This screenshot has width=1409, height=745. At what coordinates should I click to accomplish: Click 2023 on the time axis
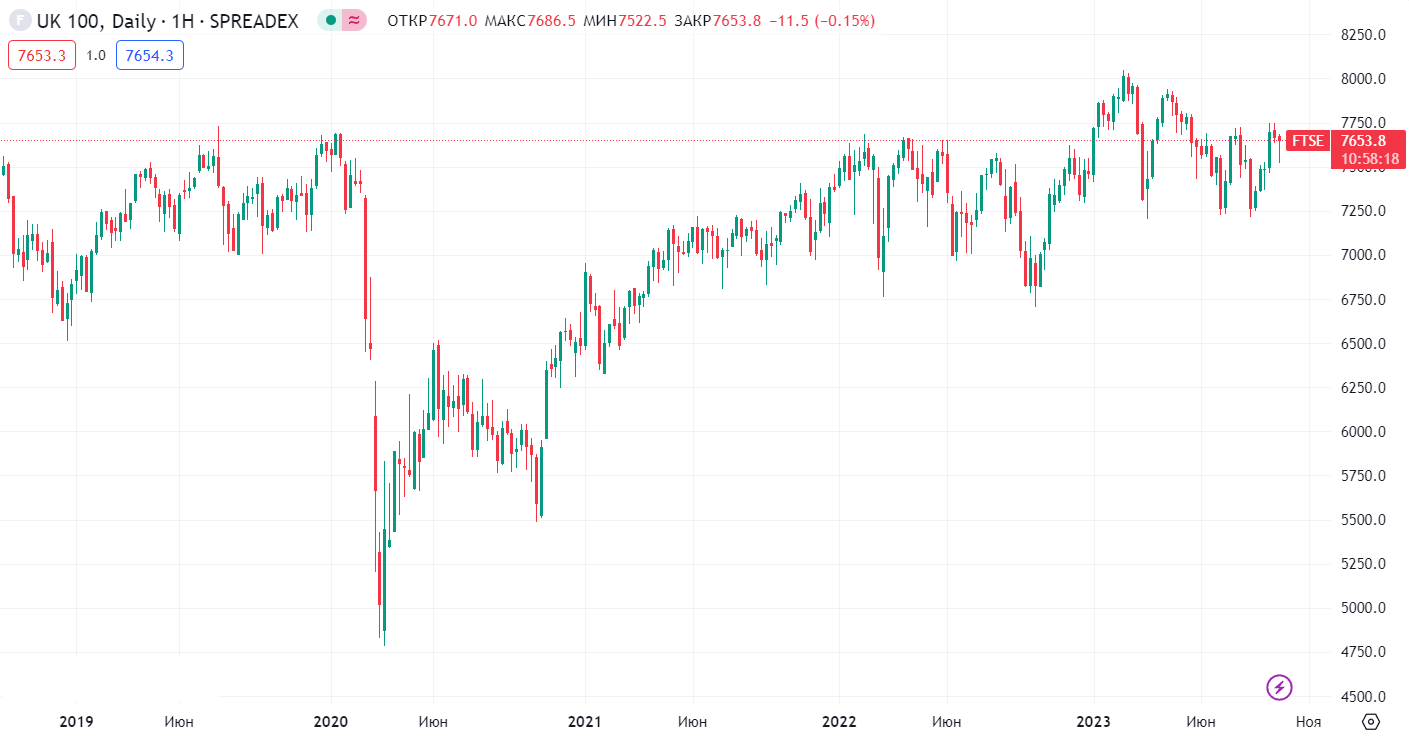1093,721
